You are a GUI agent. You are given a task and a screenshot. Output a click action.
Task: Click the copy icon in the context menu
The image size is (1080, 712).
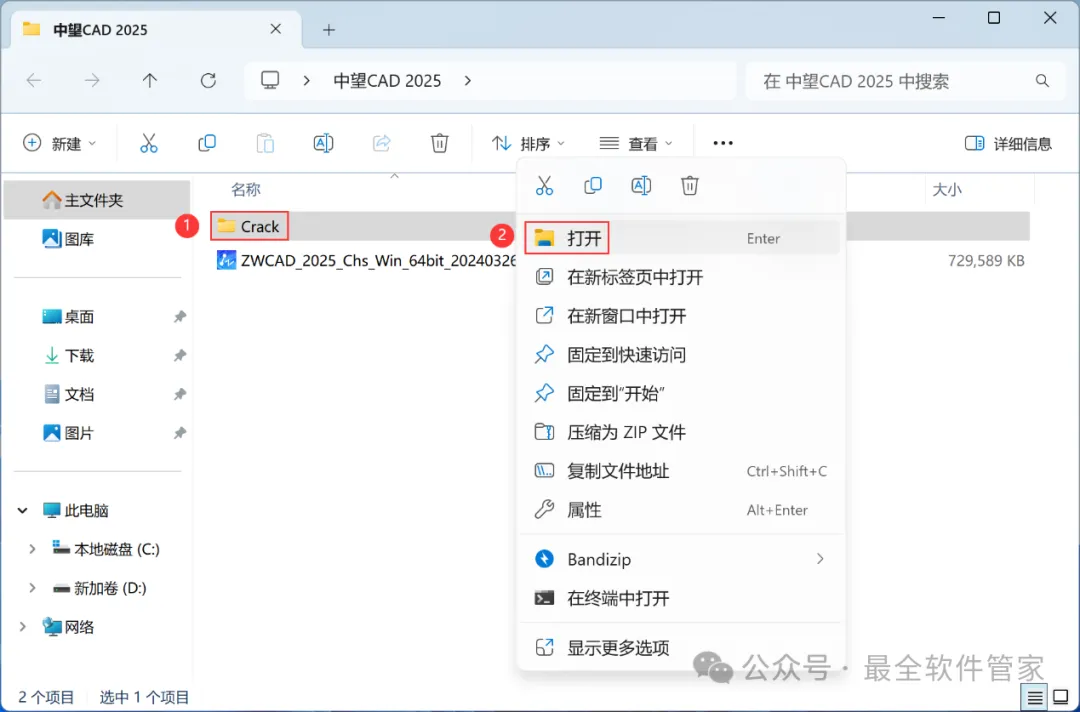point(592,185)
